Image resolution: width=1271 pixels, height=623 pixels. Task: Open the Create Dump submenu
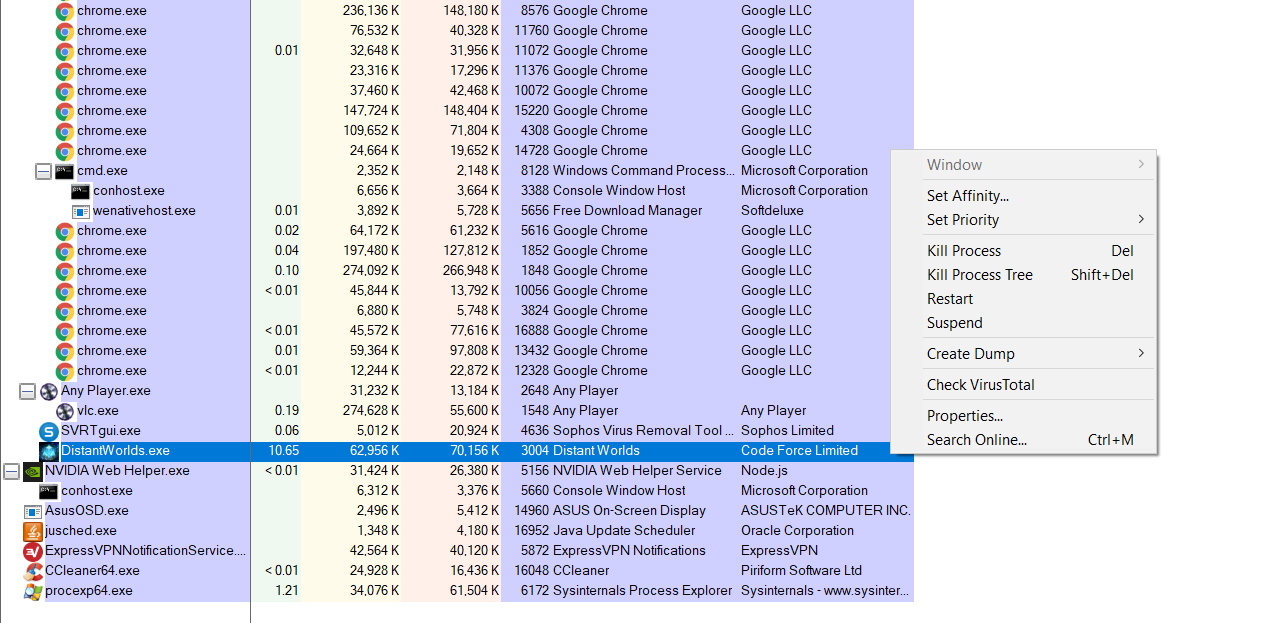point(1035,354)
